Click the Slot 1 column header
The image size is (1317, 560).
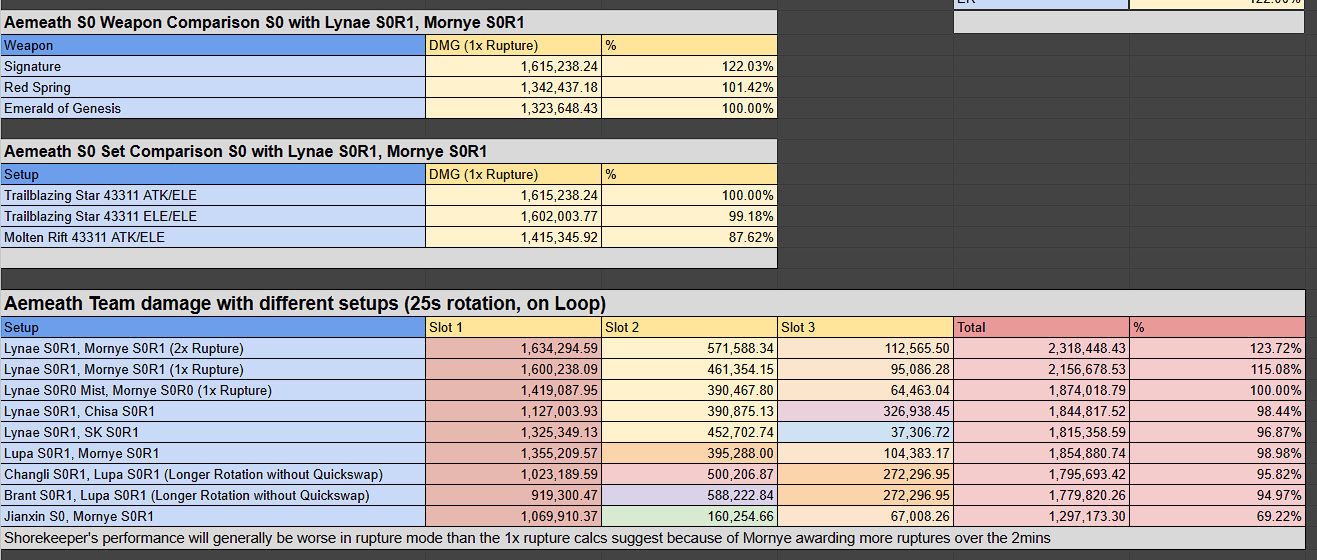tap(514, 327)
